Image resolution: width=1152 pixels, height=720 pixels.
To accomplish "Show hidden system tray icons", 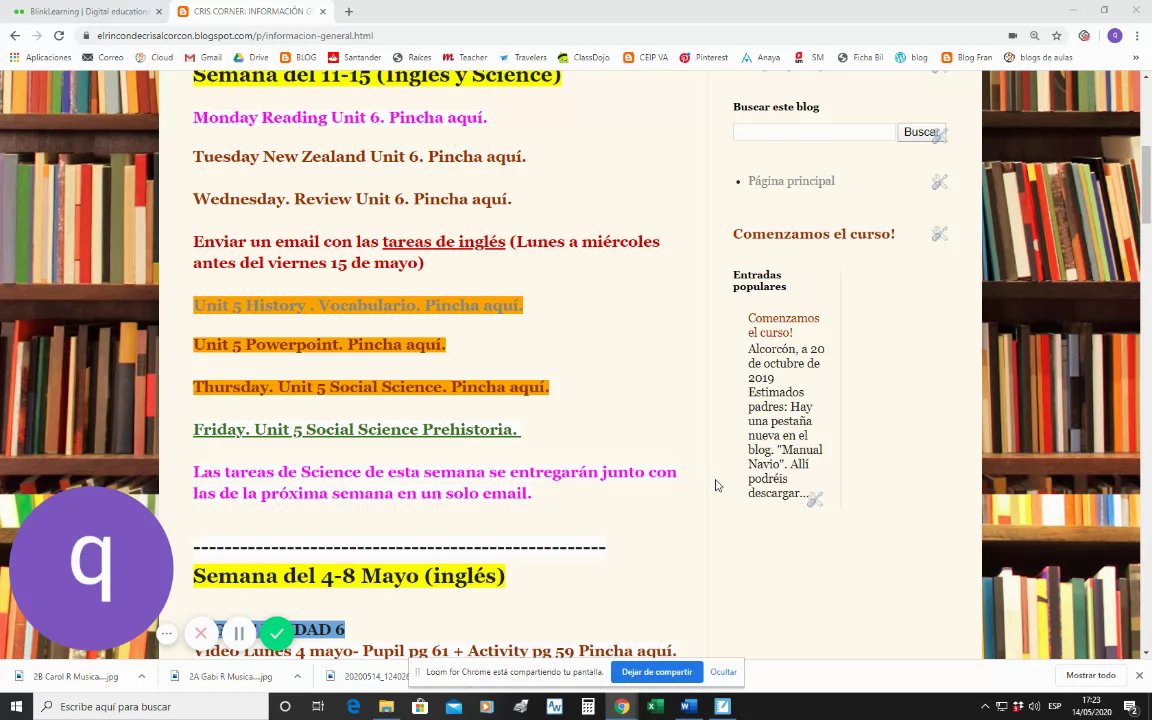I will pyautogui.click(x=985, y=706).
